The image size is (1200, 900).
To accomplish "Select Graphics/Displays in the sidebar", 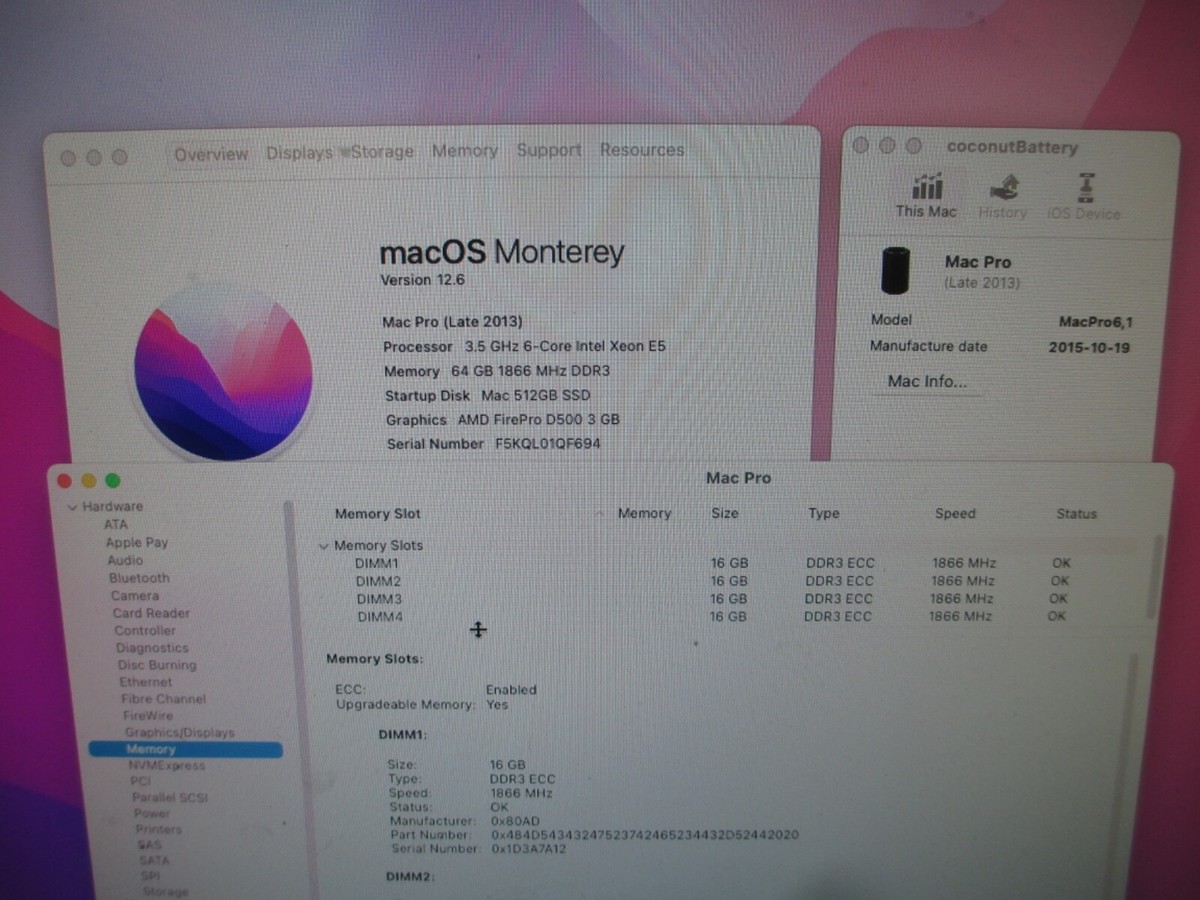I will click(x=179, y=733).
